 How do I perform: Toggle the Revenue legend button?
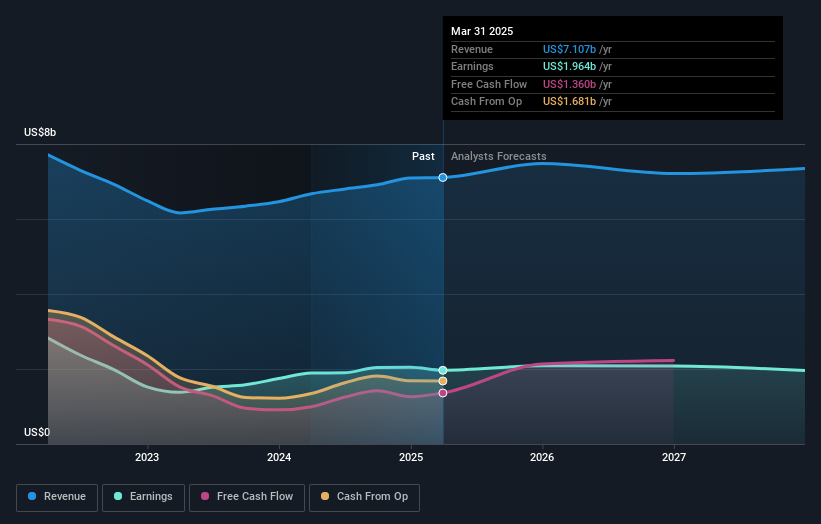57,497
